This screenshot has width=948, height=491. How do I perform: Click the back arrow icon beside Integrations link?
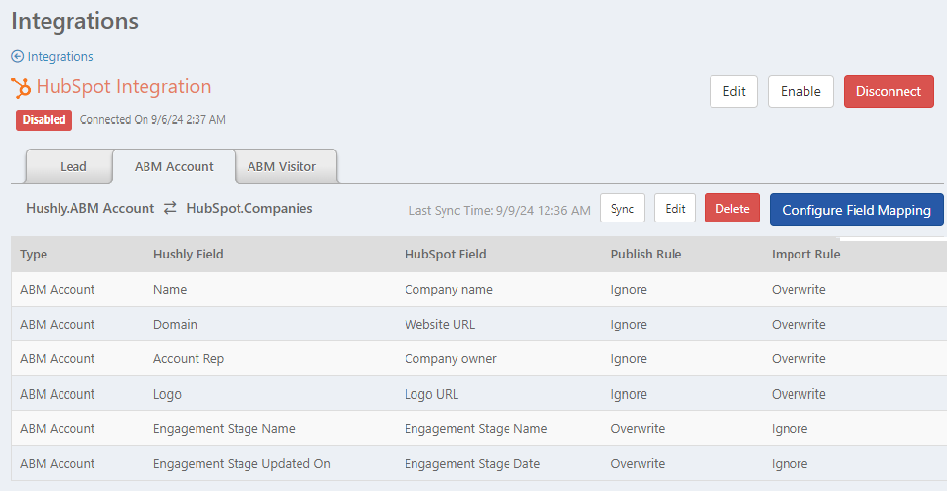point(18,57)
